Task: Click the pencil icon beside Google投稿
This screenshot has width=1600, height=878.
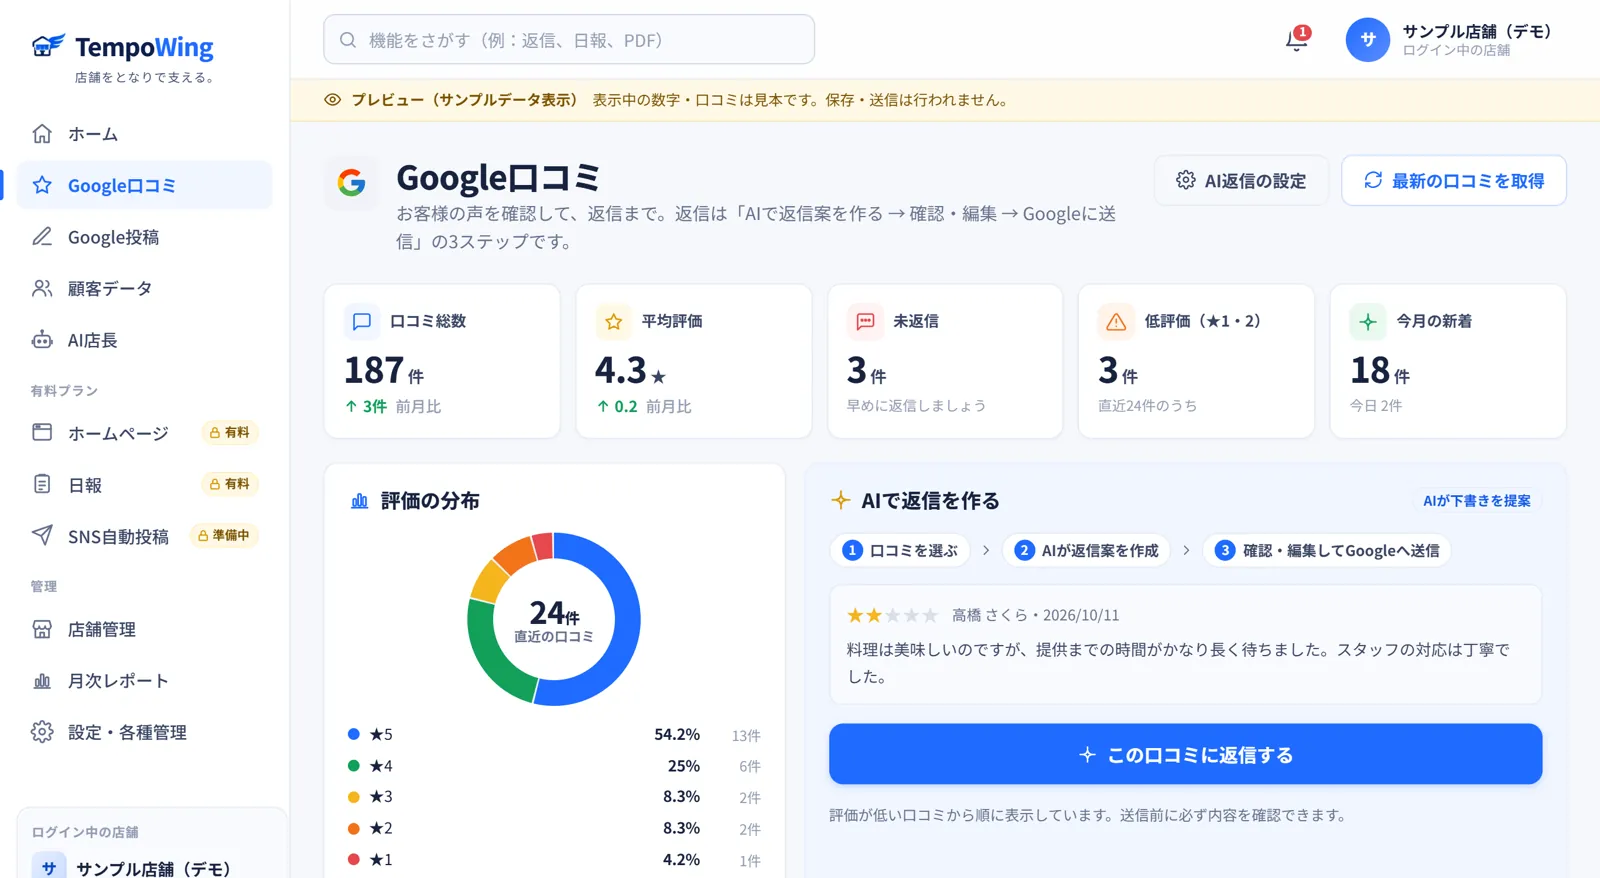Action: 42,237
